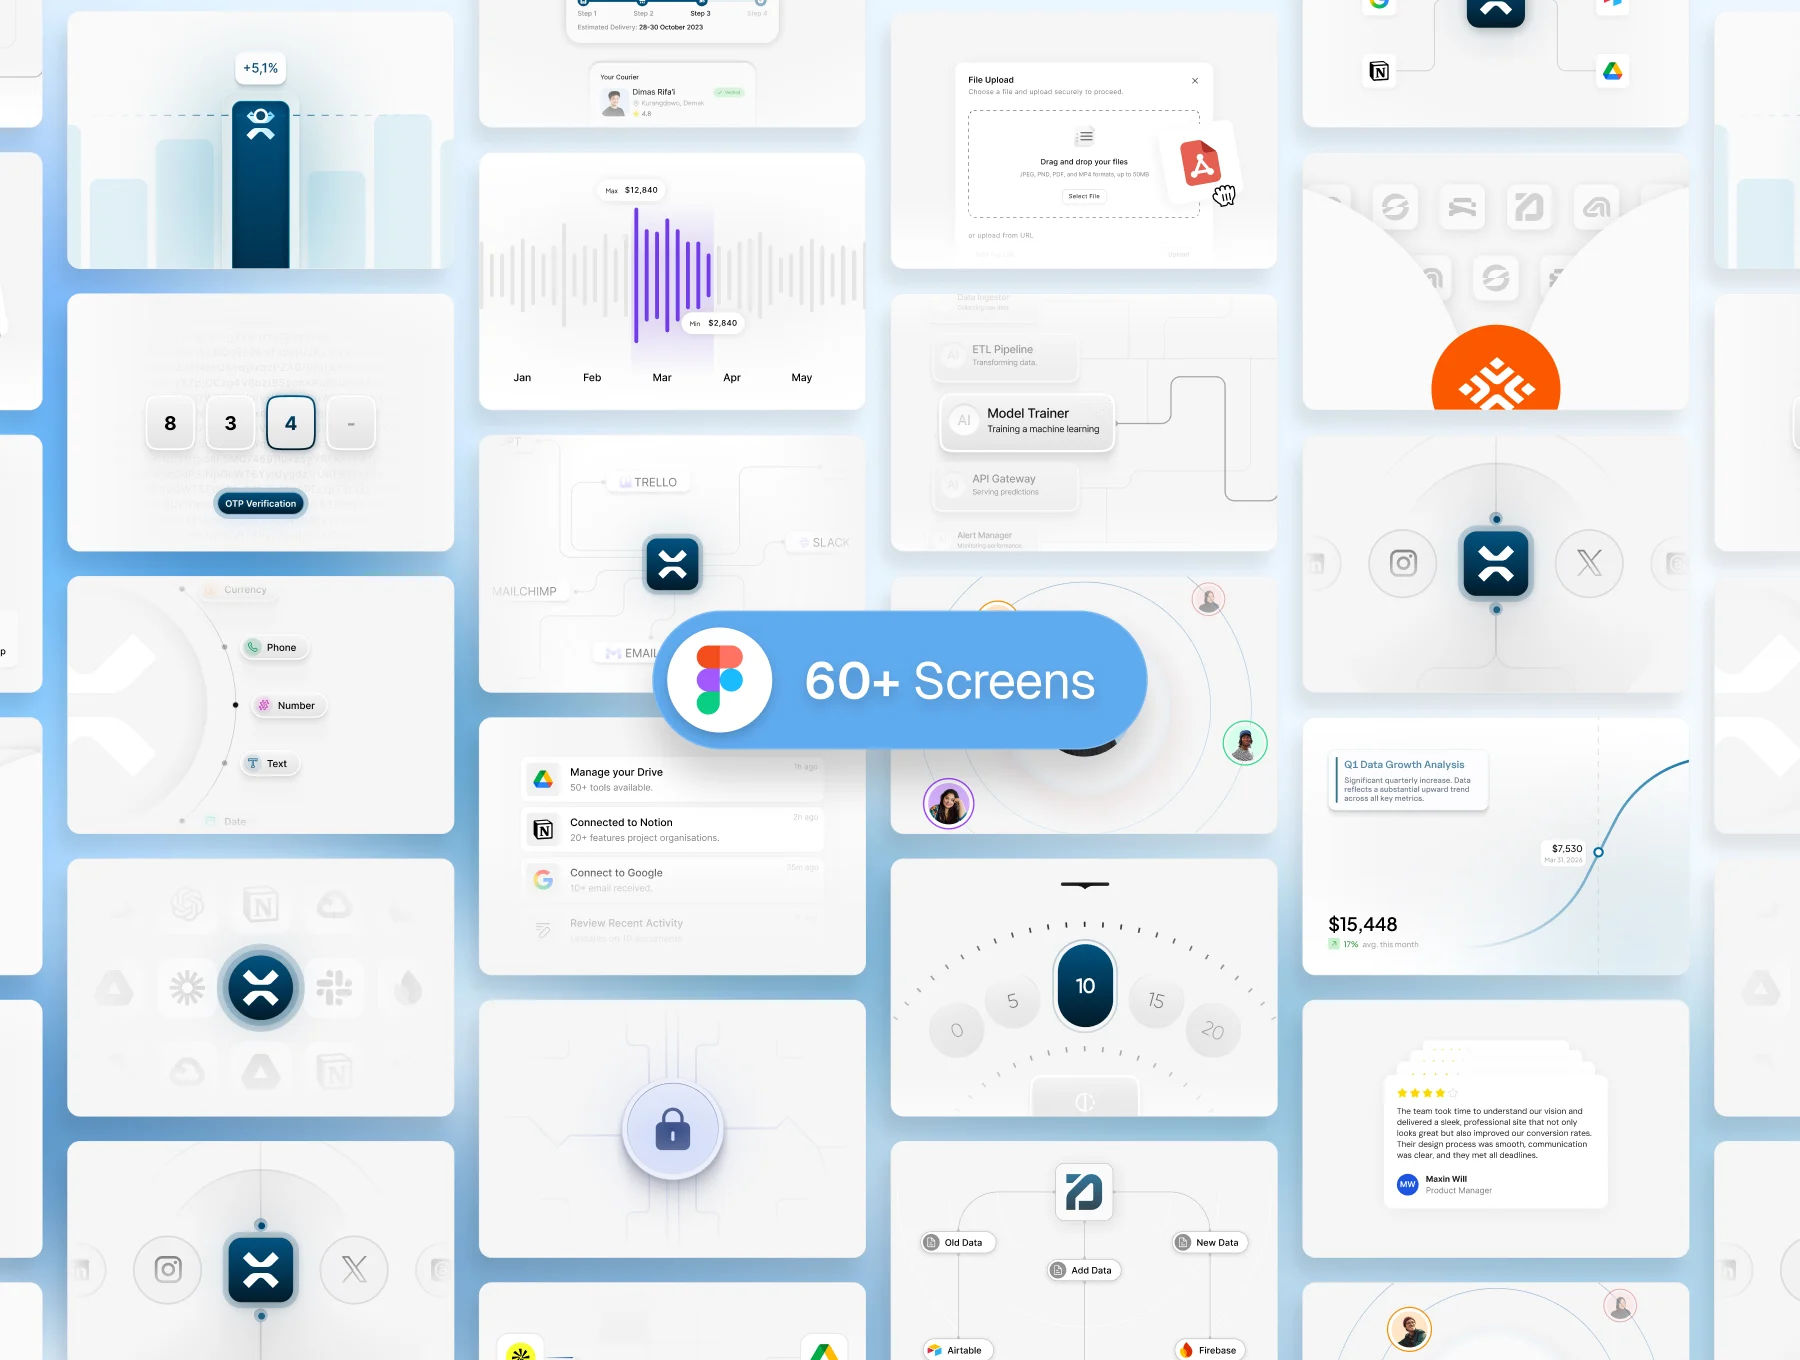Click the 'Connect to Google' title text
Image resolution: width=1800 pixels, height=1360 pixels.
click(616, 873)
